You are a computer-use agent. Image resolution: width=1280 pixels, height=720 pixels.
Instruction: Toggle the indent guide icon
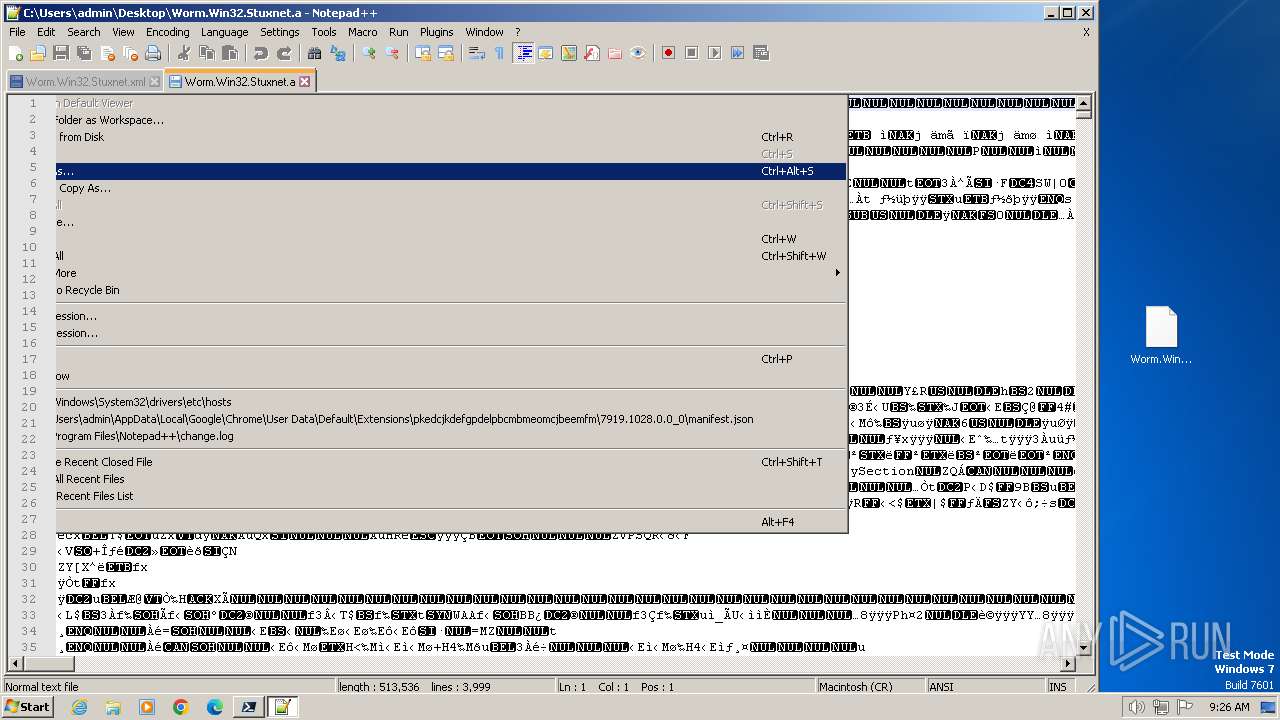(x=523, y=53)
